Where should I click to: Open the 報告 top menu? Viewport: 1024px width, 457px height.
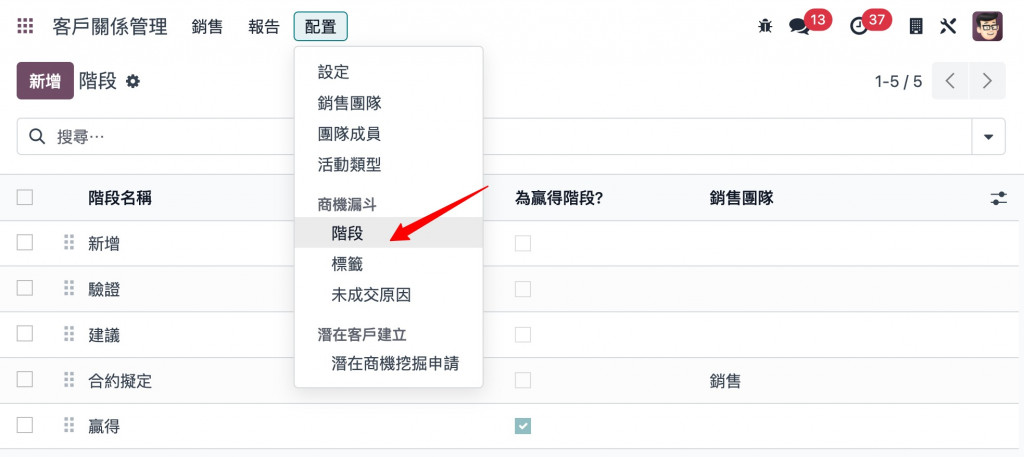click(x=264, y=27)
